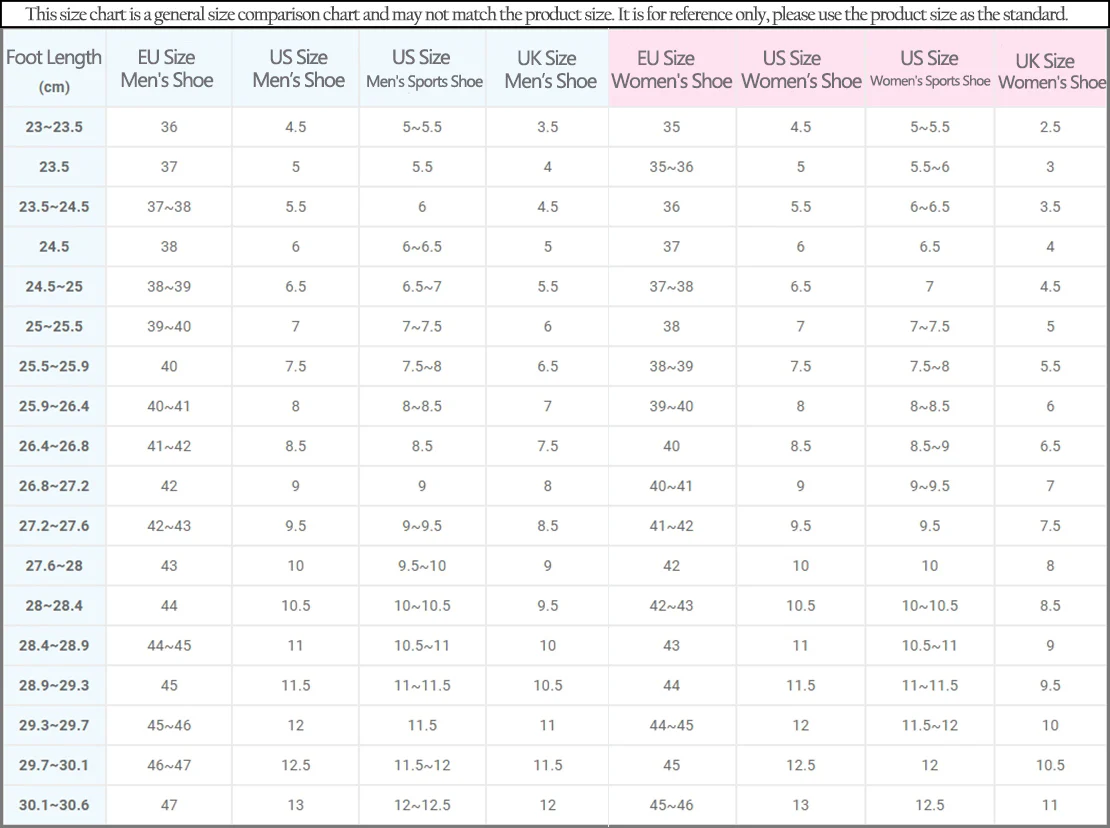The height and width of the screenshot is (828, 1110).
Task: Select the 30.1~30.6 foot length cell
Action: (x=55, y=805)
